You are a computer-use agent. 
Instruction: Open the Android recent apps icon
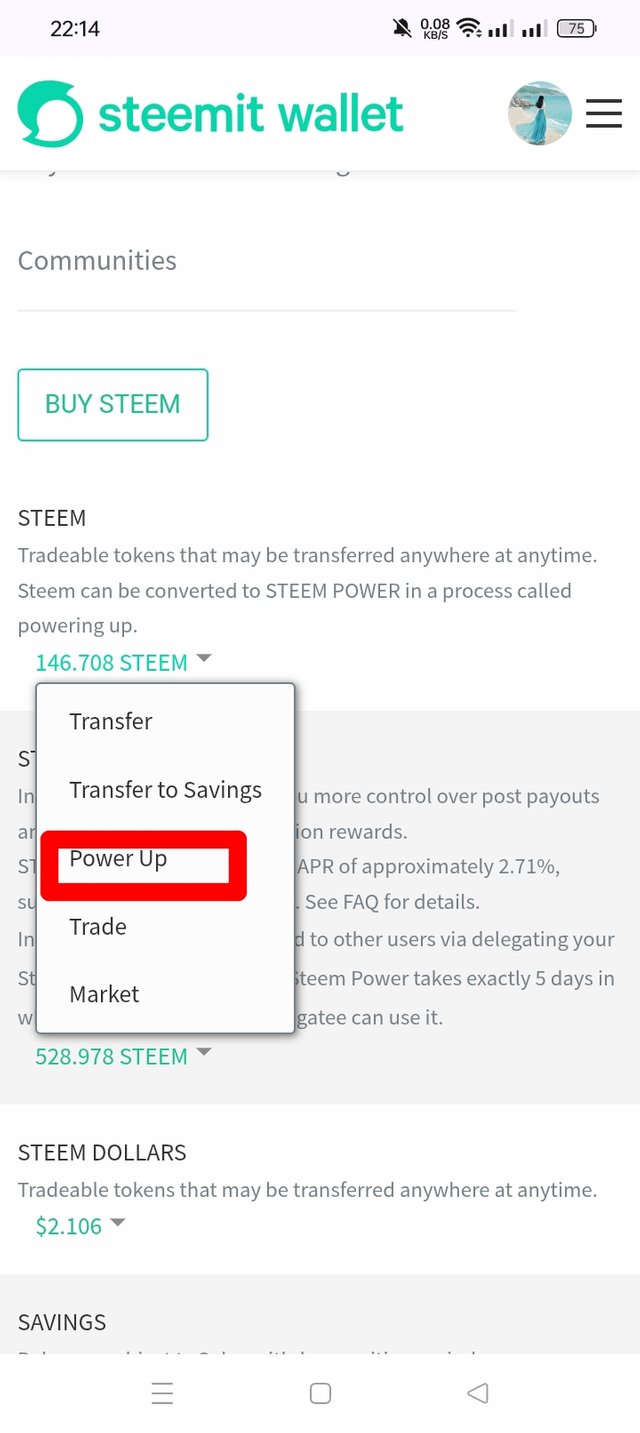(162, 1393)
